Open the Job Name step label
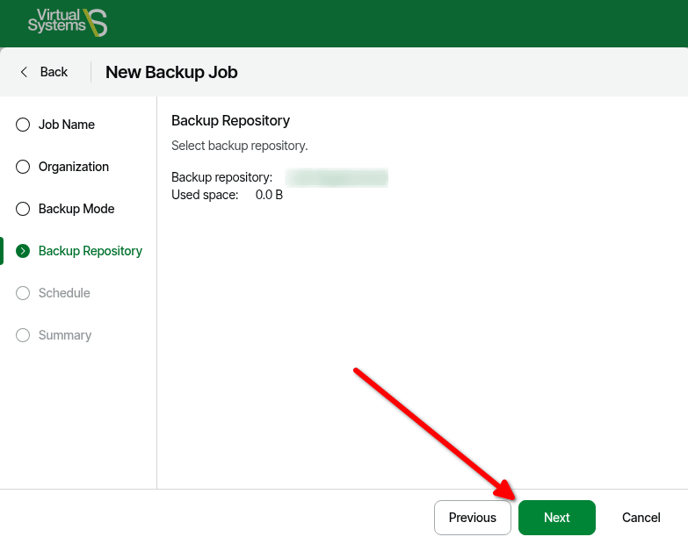 coord(66,125)
